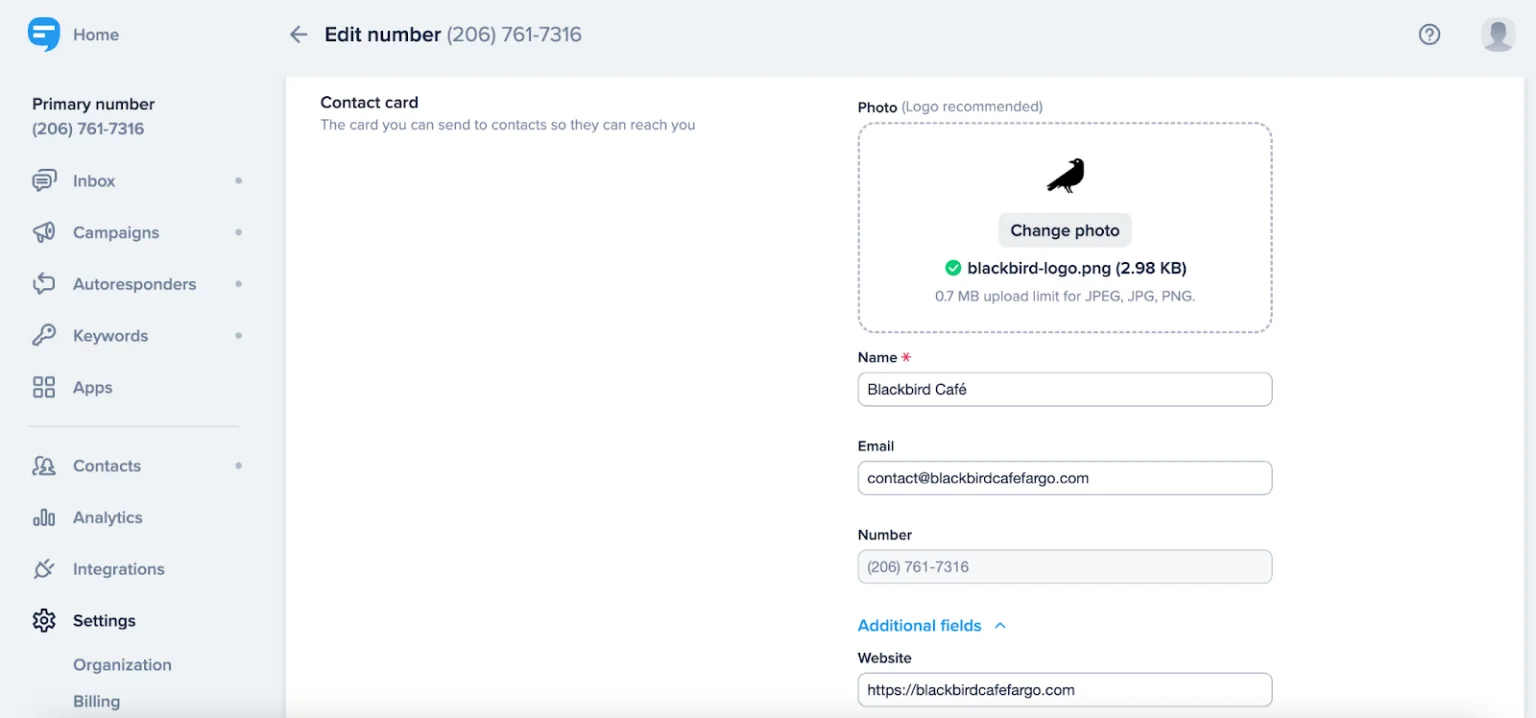Open the Integrations section
The height and width of the screenshot is (718, 1536).
(x=118, y=569)
